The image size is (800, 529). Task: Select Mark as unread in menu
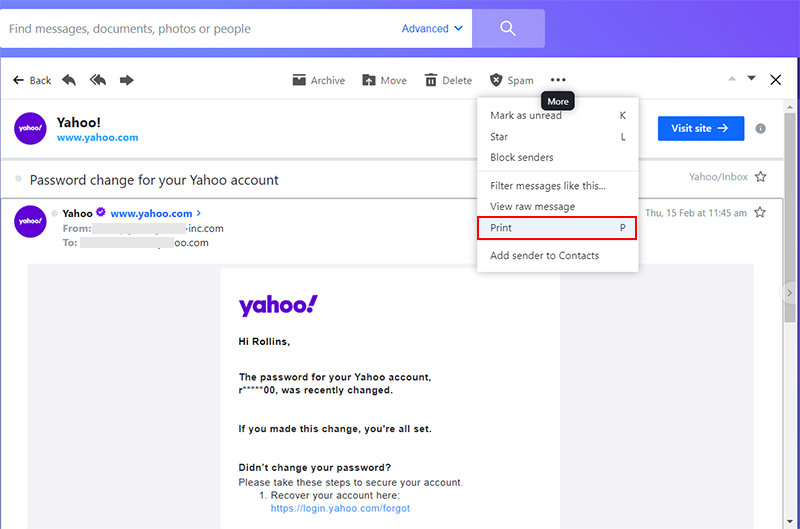pyautogui.click(x=558, y=116)
